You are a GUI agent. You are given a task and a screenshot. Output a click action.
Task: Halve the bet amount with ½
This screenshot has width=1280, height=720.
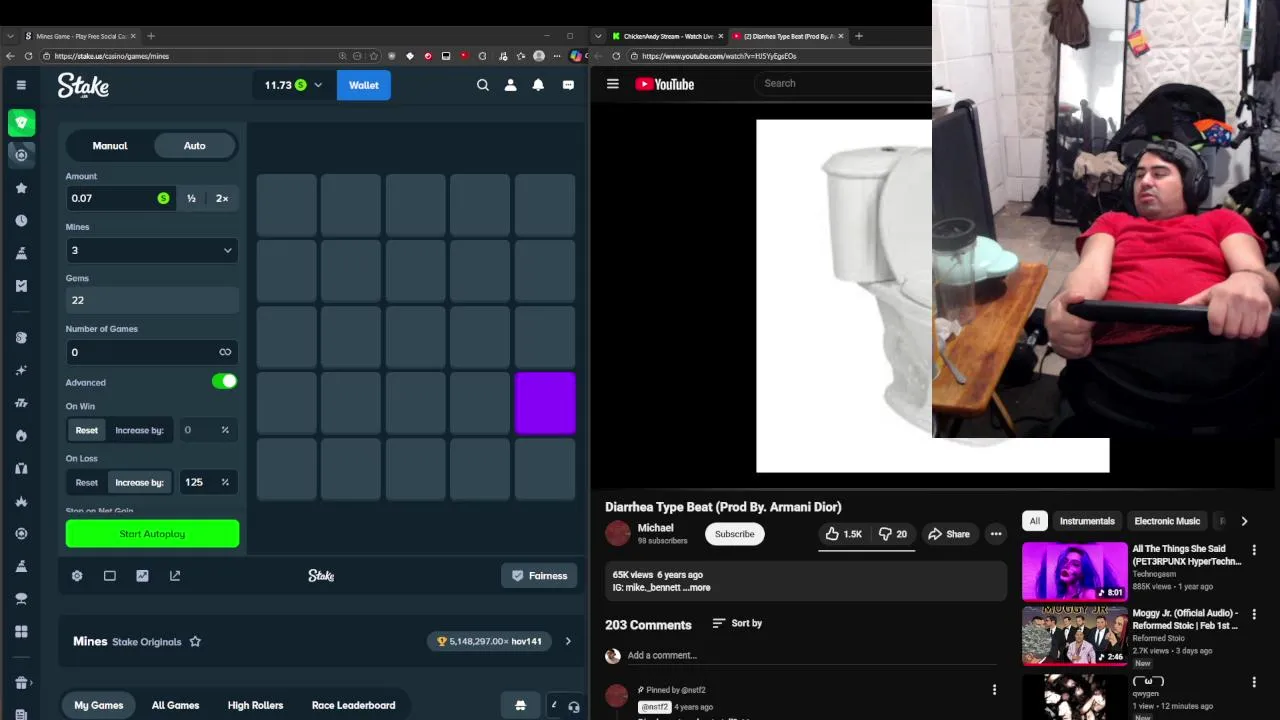click(191, 198)
